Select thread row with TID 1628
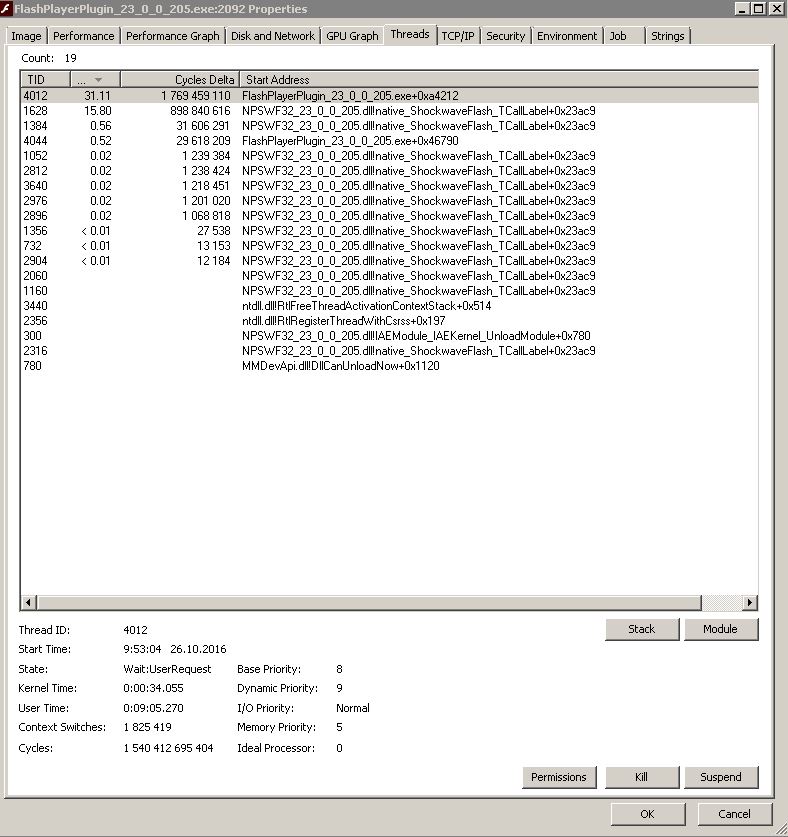Image resolution: width=788 pixels, height=837 pixels. coord(389,110)
